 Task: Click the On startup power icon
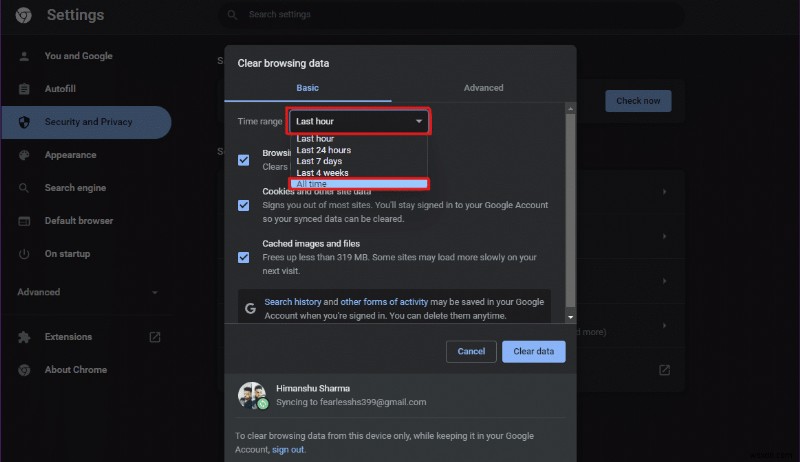pyautogui.click(x=24, y=254)
